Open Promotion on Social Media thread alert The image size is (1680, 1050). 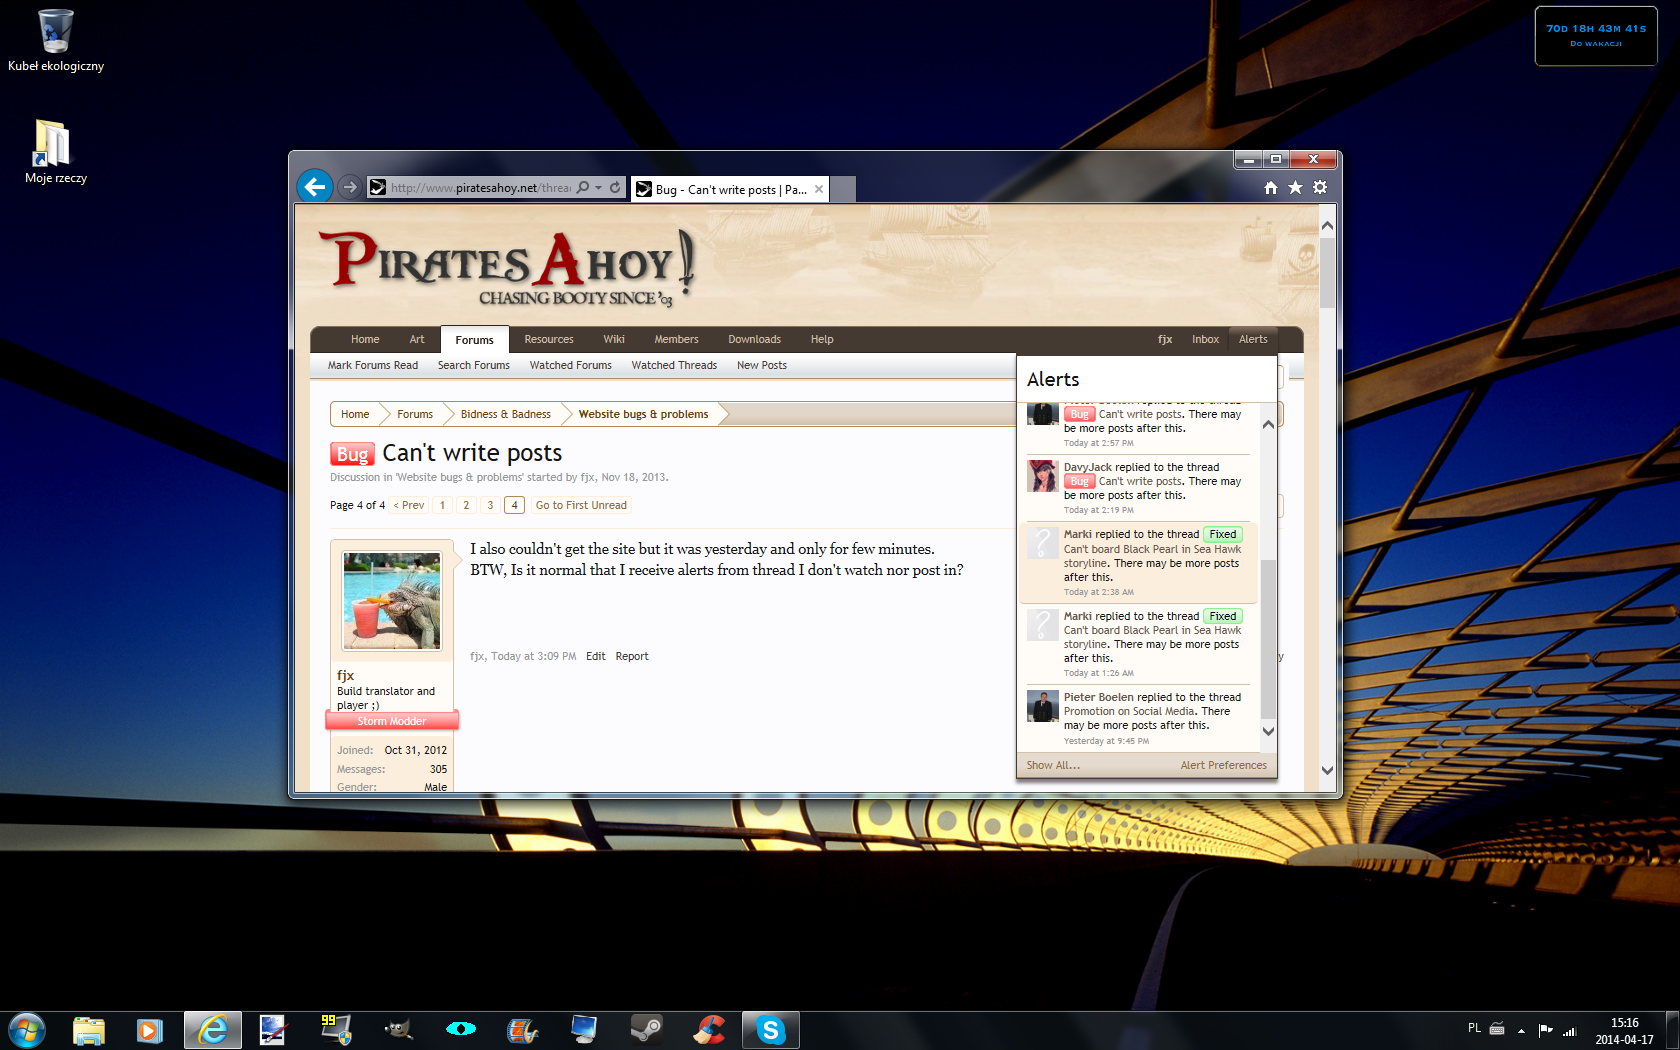tap(1129, 711)
